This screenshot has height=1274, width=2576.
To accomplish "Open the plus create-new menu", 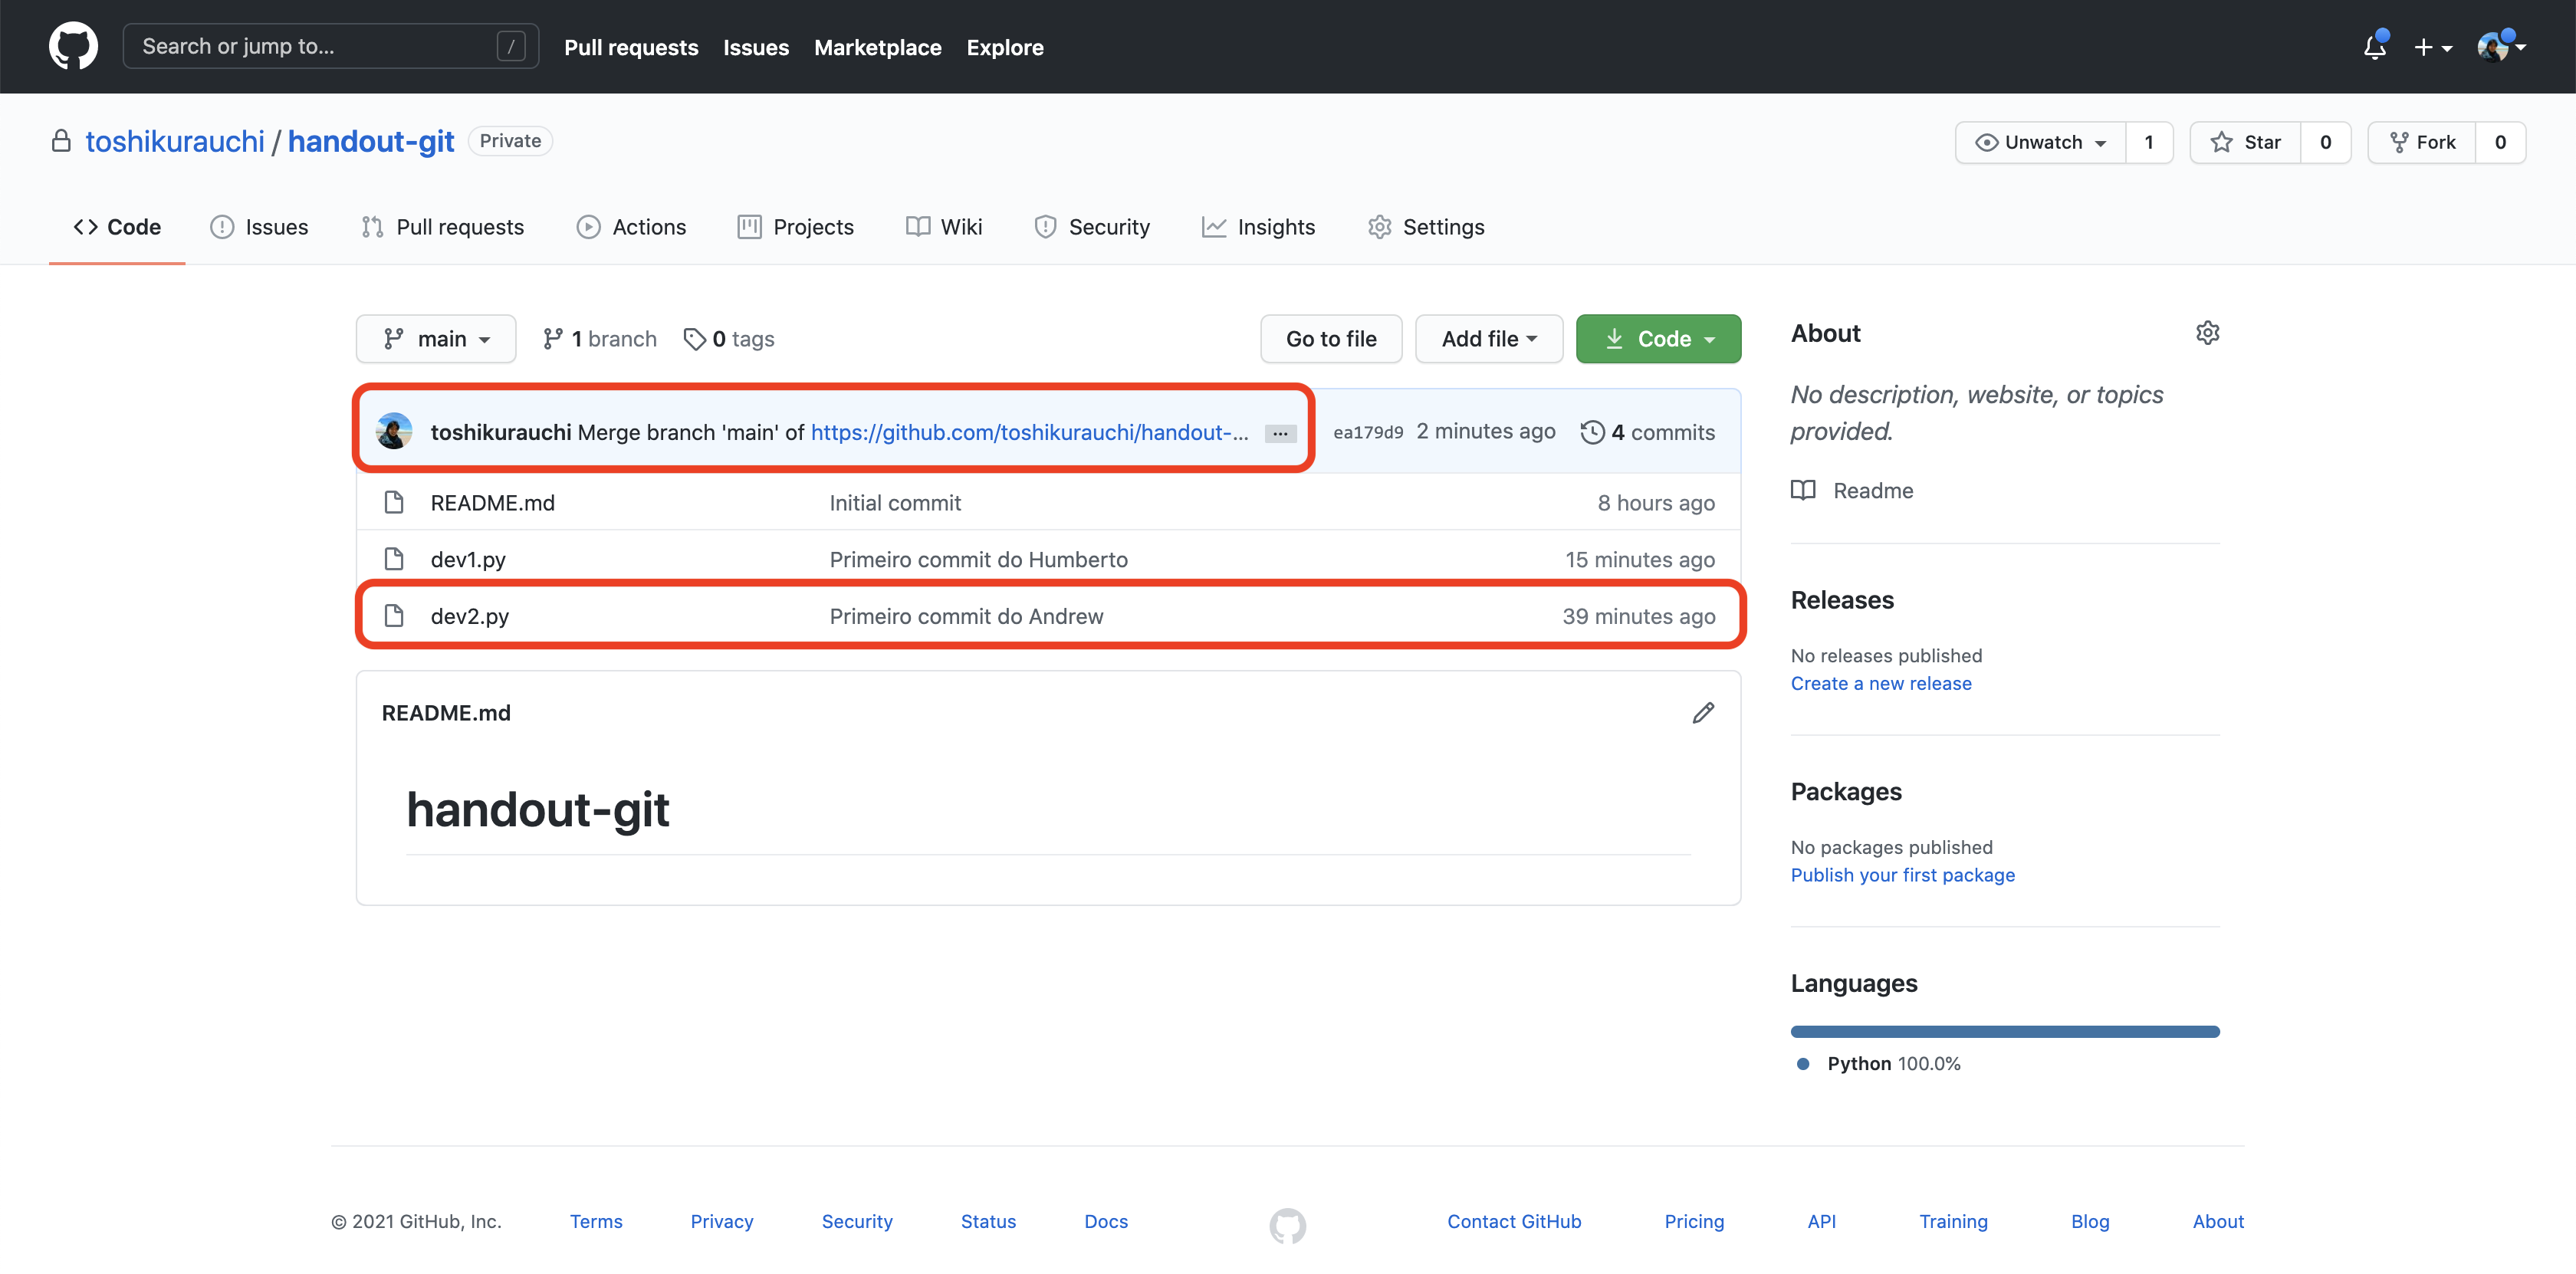I will click(x=2433, y=47).
